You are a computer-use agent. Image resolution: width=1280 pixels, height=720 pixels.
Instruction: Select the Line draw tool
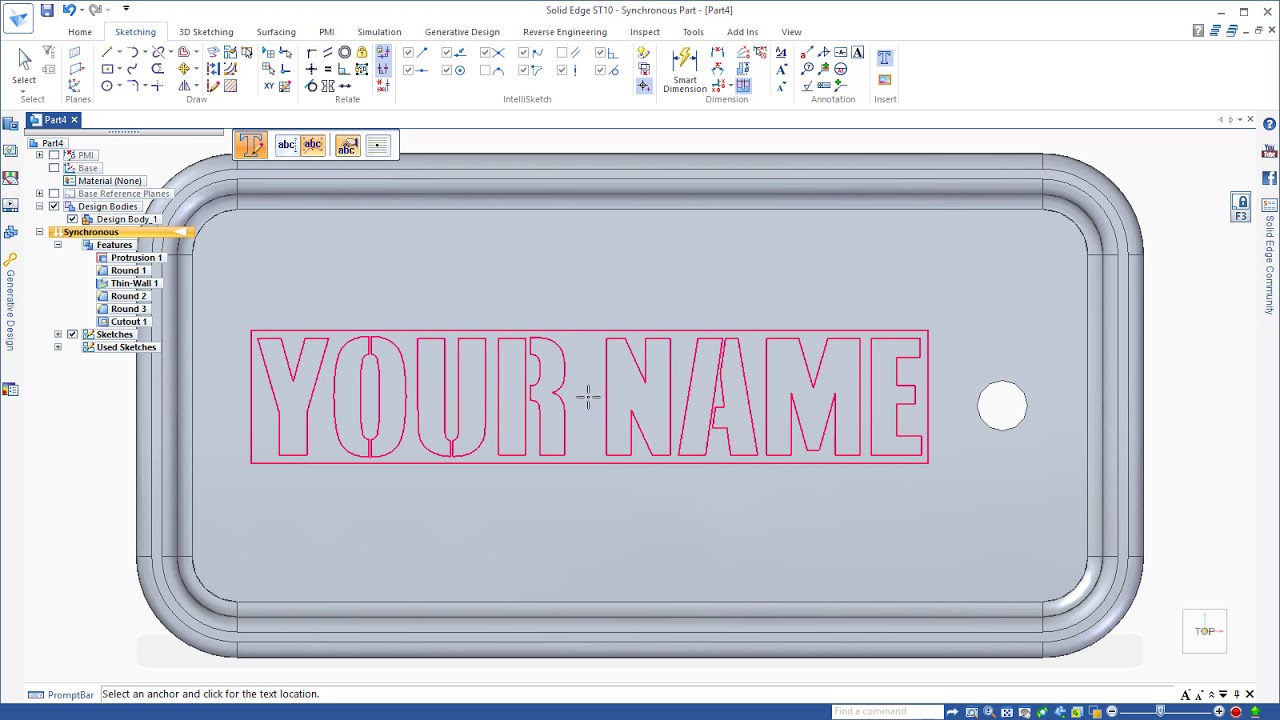click(107, 52)
